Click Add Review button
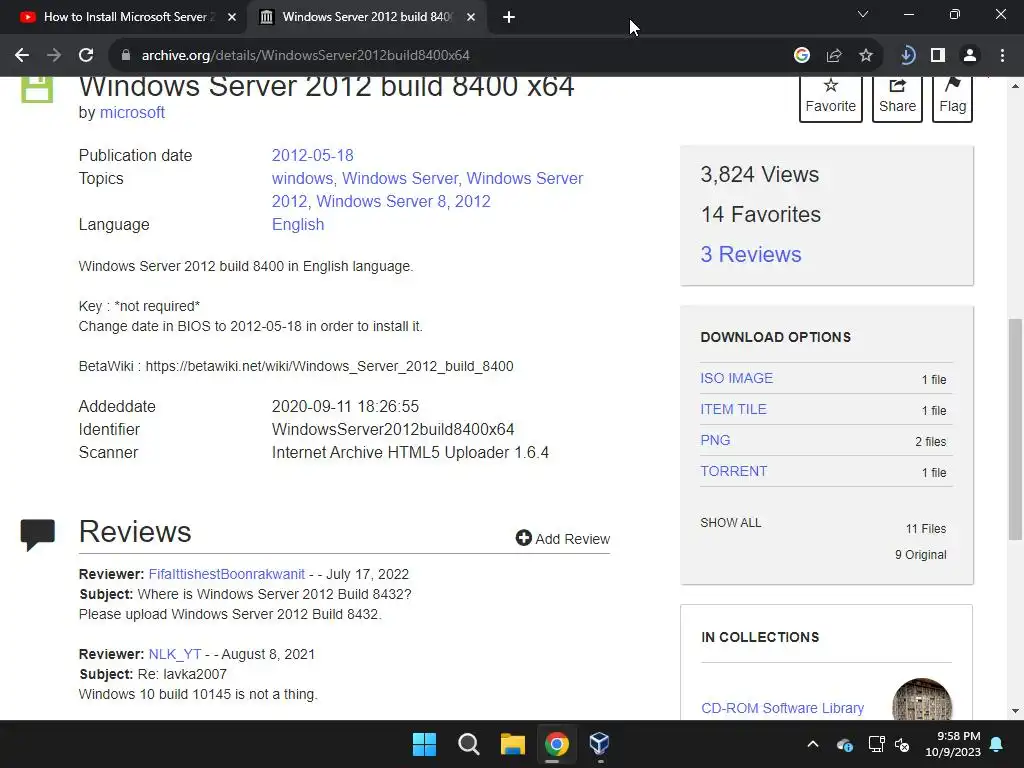 point(562,538)
